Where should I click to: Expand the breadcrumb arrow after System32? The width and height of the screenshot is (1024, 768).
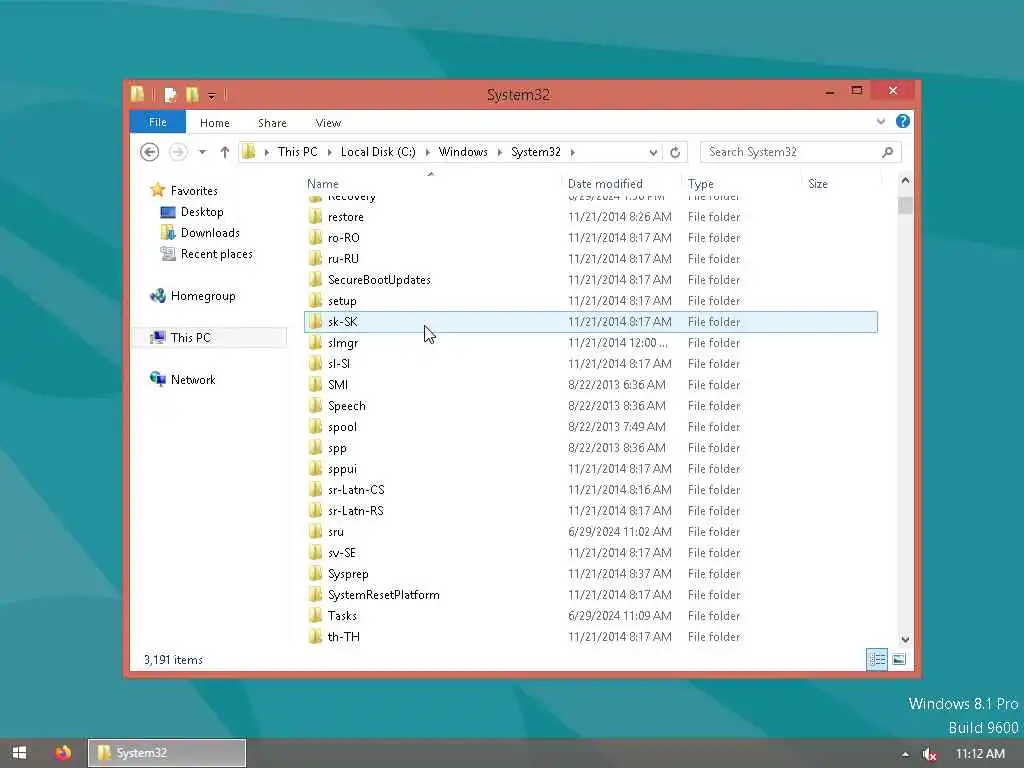coord(573,152)
